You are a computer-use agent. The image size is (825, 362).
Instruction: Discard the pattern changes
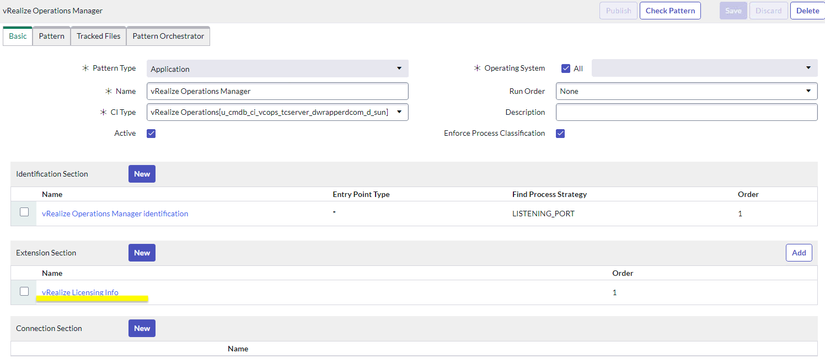(x=768, y=11)
